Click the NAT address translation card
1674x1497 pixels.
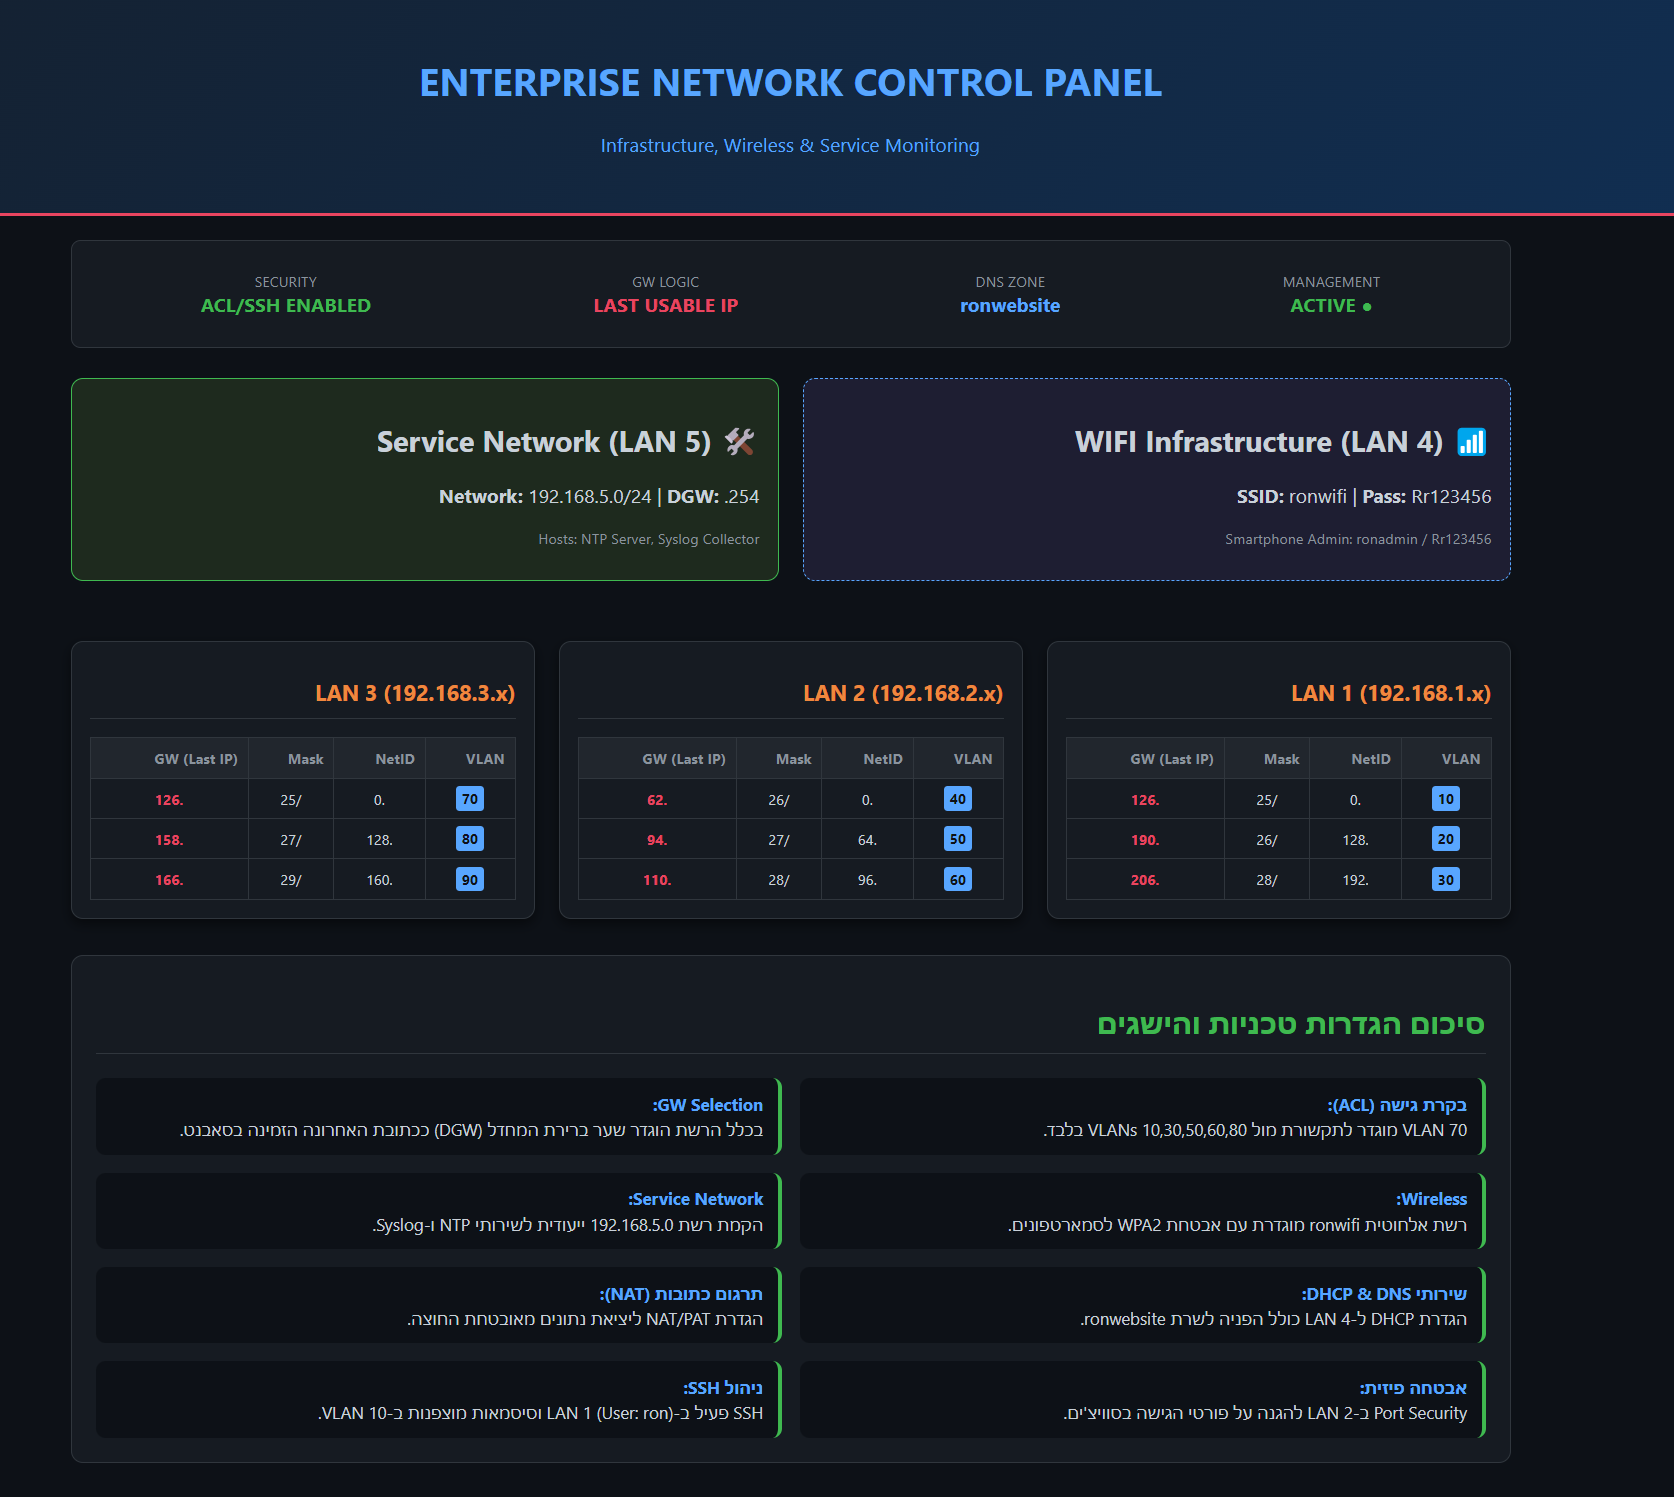point(438,1305)
